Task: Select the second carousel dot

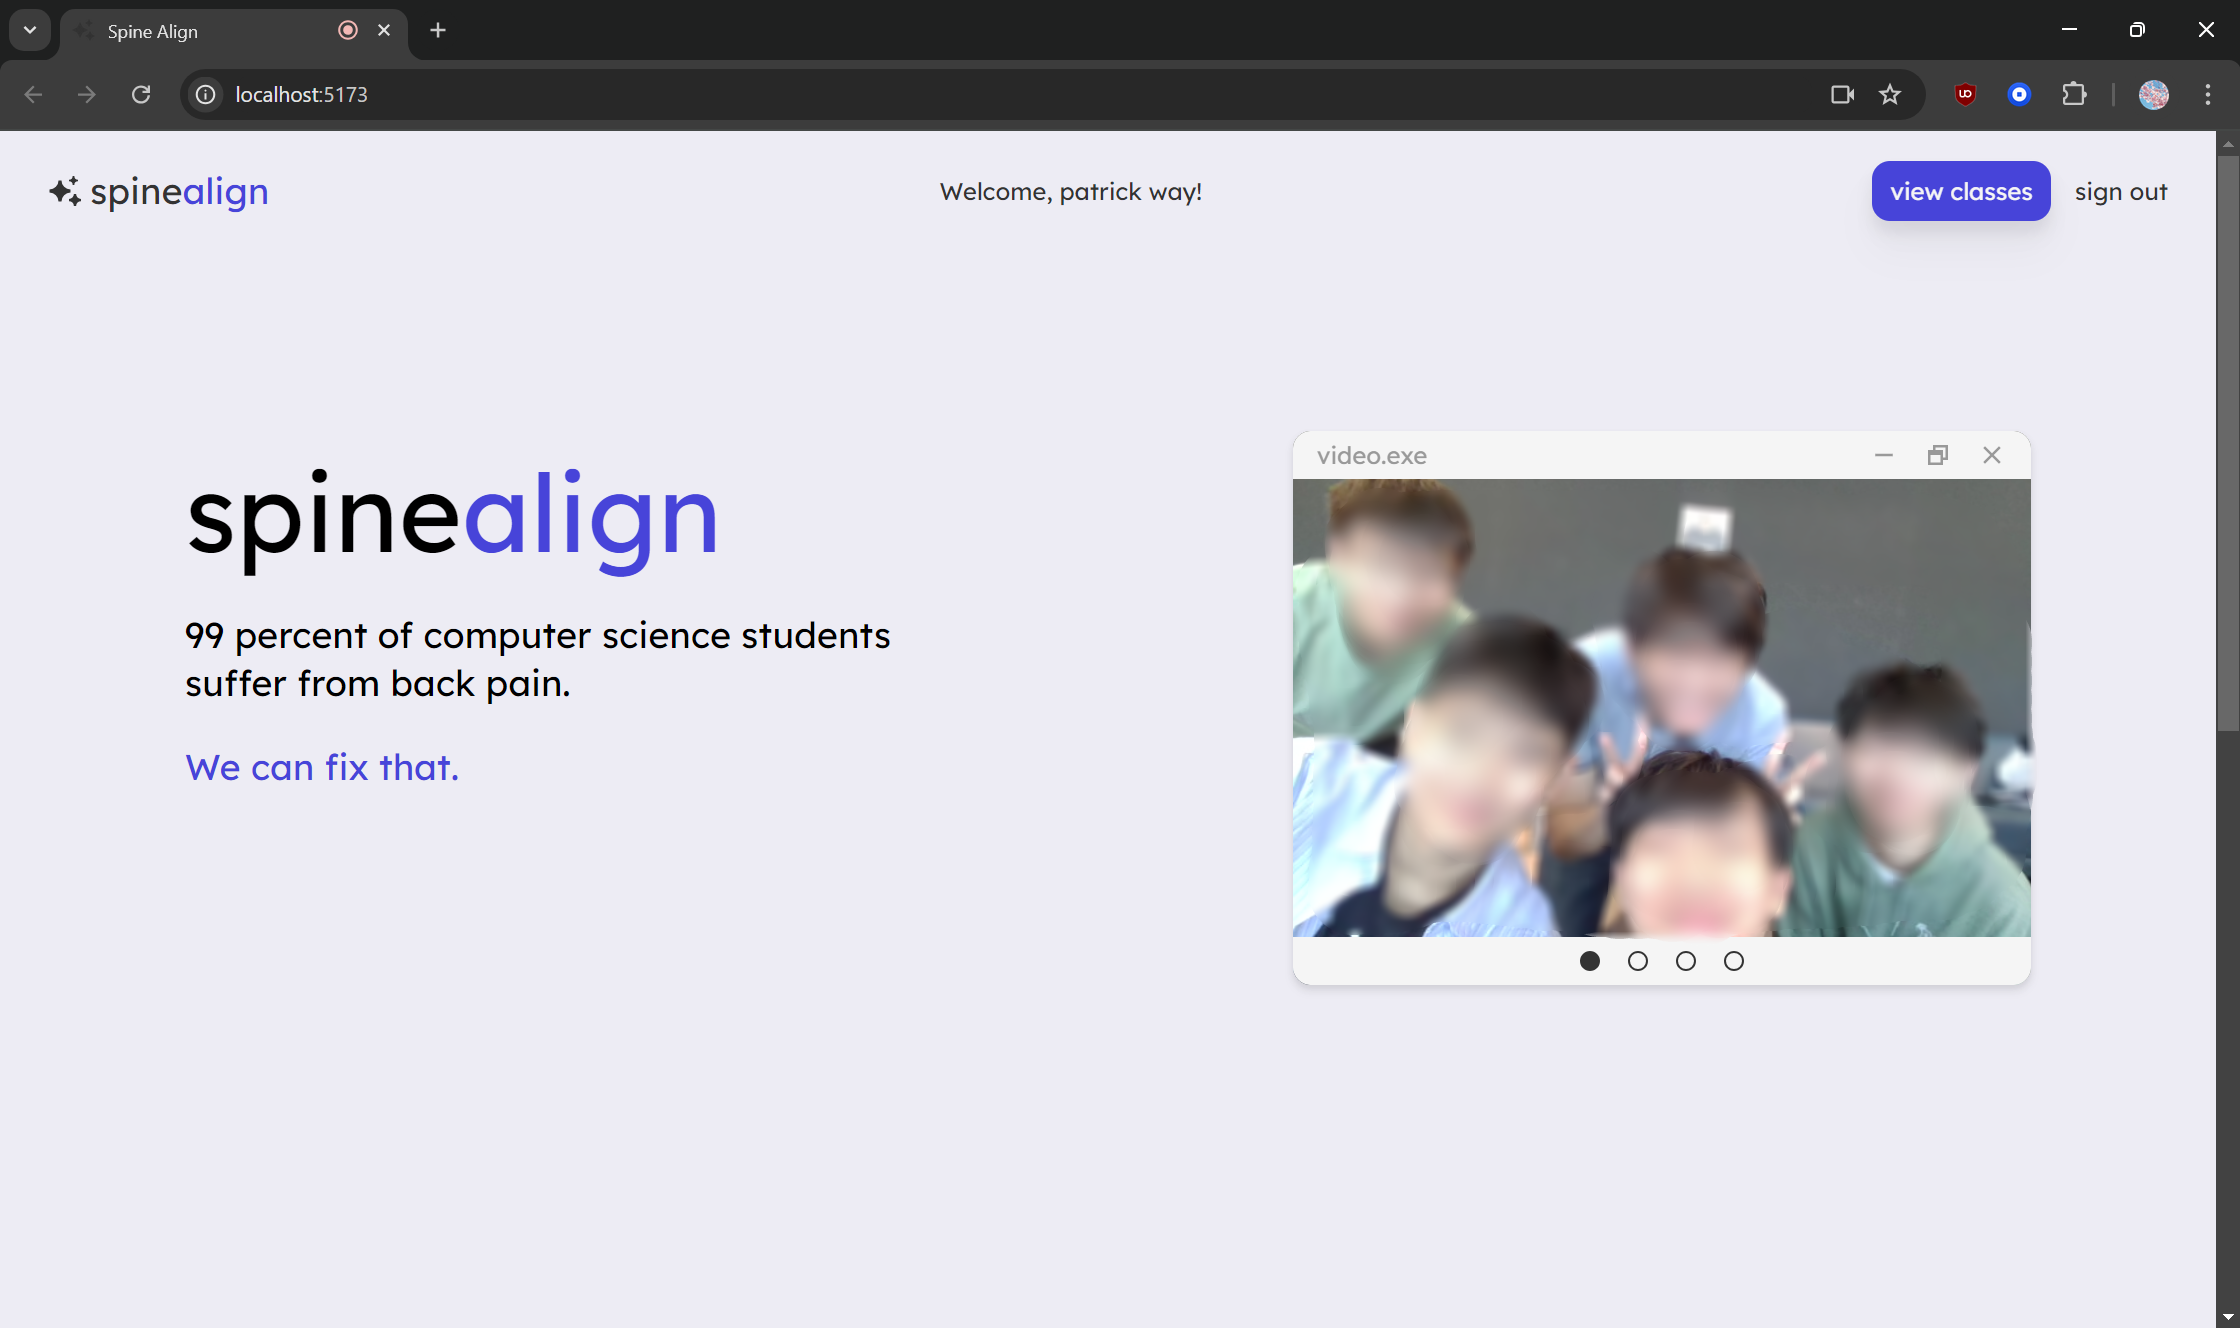Action: 1637,961
